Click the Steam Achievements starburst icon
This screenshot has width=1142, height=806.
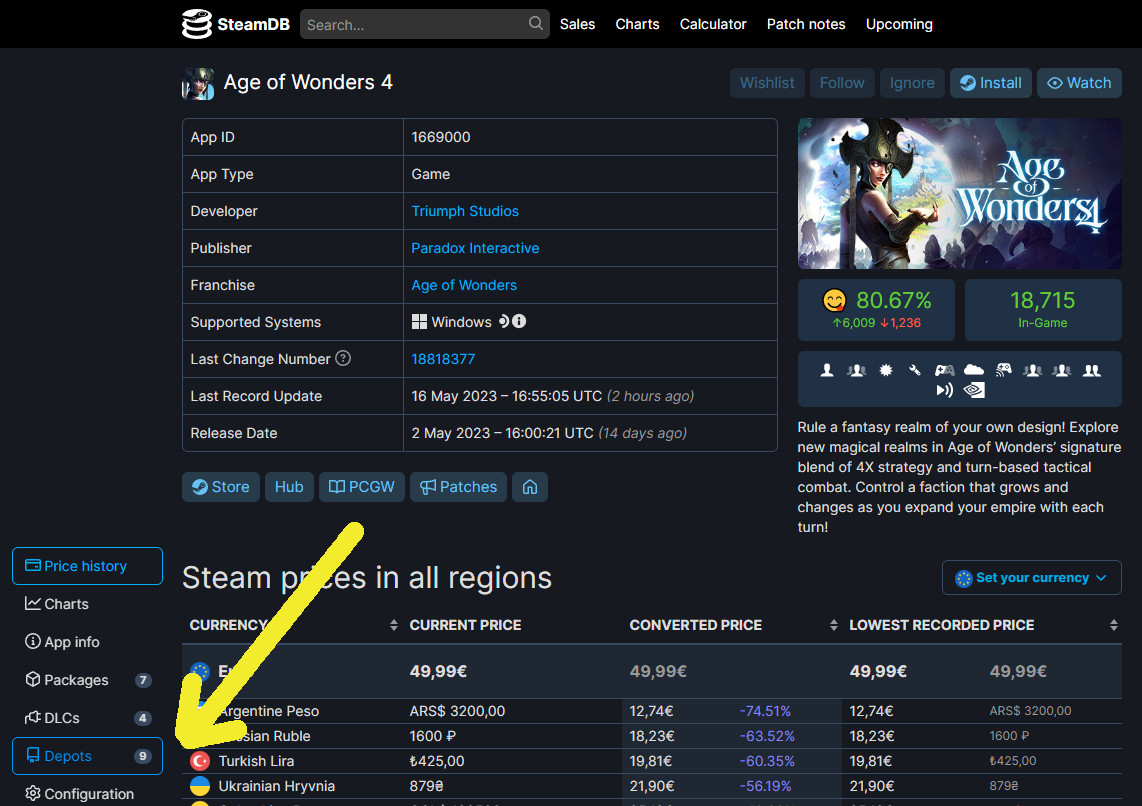click(886, 371)
